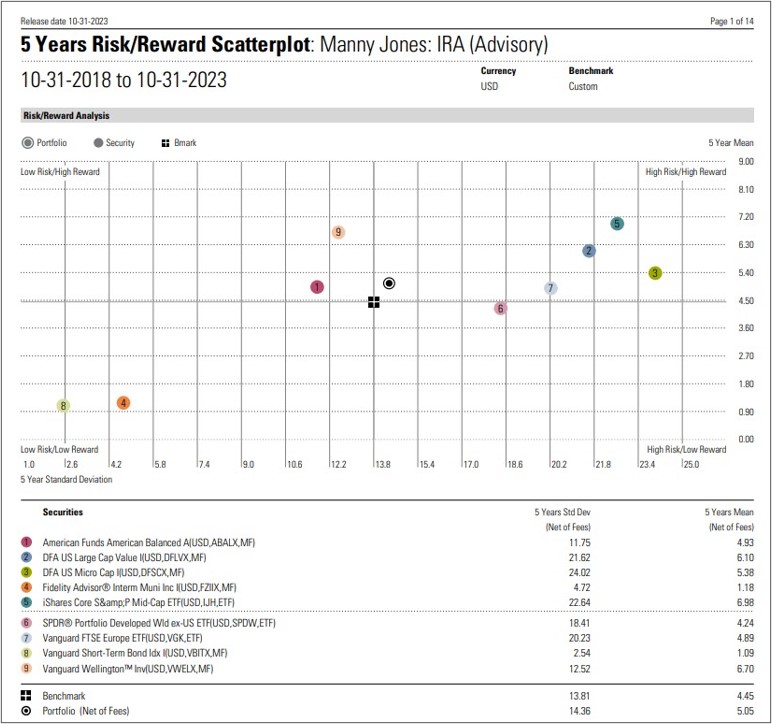Click the 'Low Risk/Low Reward' quadrant label
Screen dimensions: 772x724
(x=59, y=449)
